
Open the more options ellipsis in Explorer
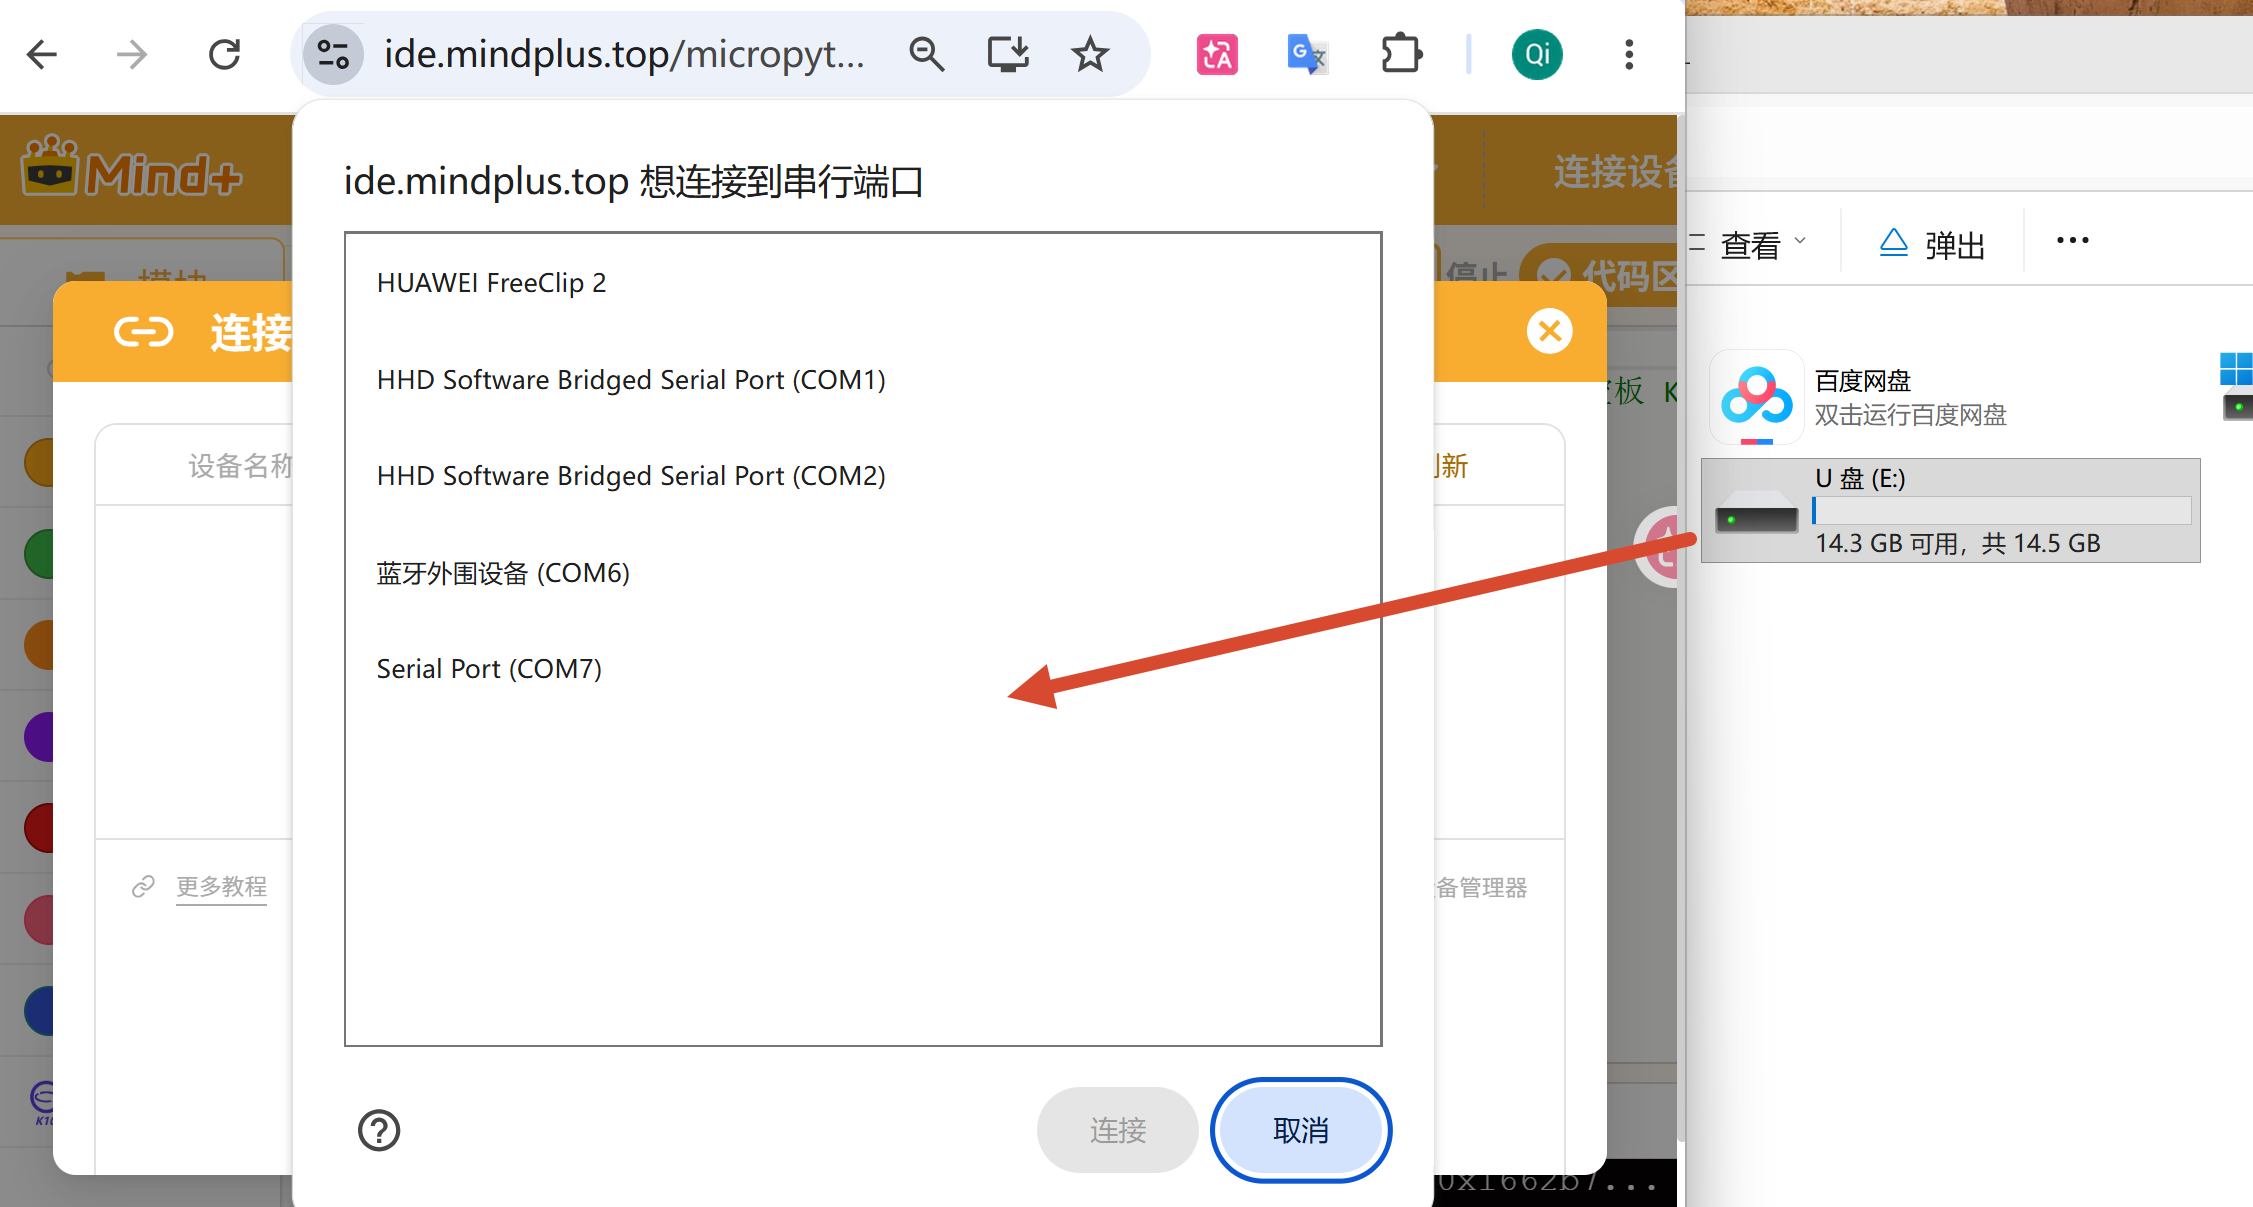pyautogui.click(x=2072, y=240)
